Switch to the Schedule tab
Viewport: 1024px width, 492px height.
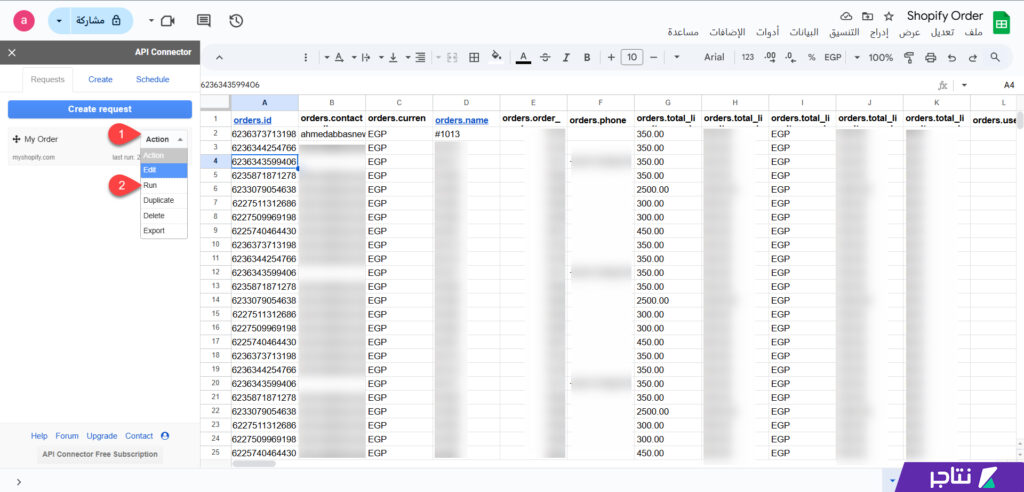pos(153,79)
